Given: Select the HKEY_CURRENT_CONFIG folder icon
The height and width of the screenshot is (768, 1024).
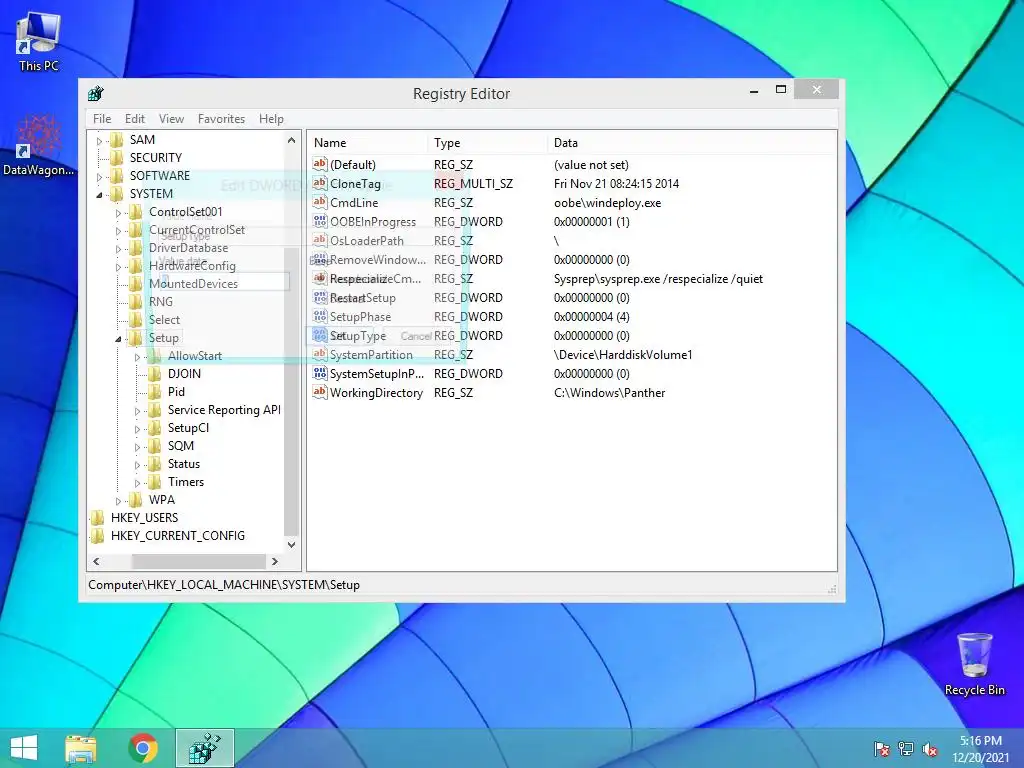Looking at the screenshot, I should tap(98, 536).
